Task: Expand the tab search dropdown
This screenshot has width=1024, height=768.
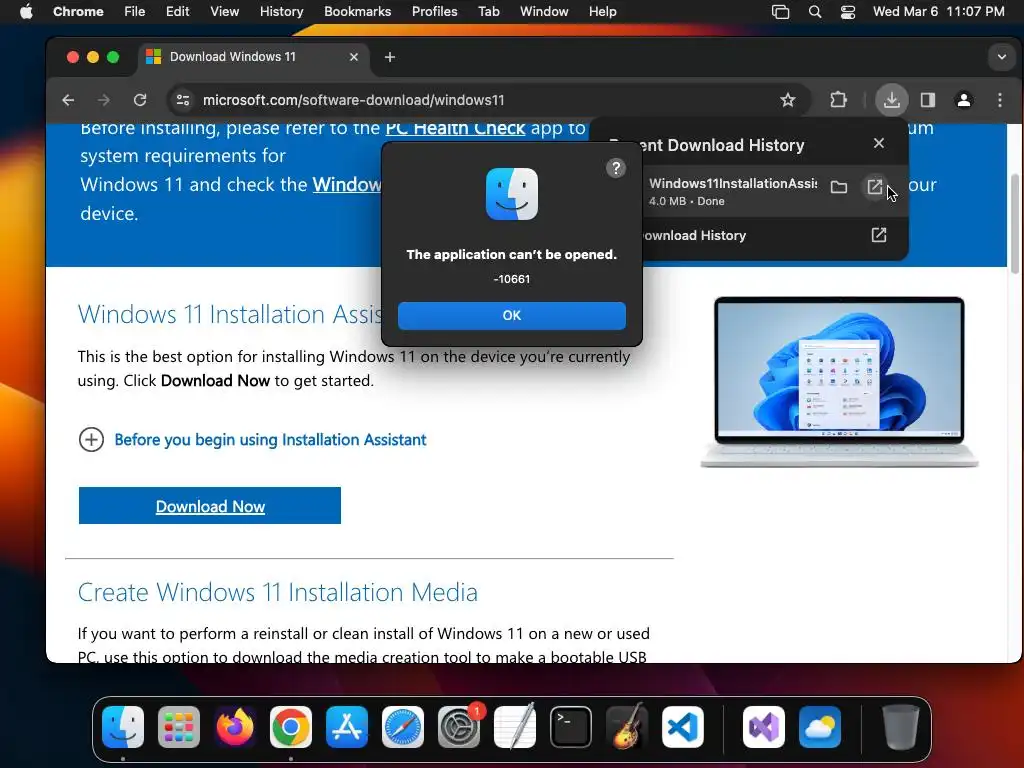Action: pos(1001,57)
